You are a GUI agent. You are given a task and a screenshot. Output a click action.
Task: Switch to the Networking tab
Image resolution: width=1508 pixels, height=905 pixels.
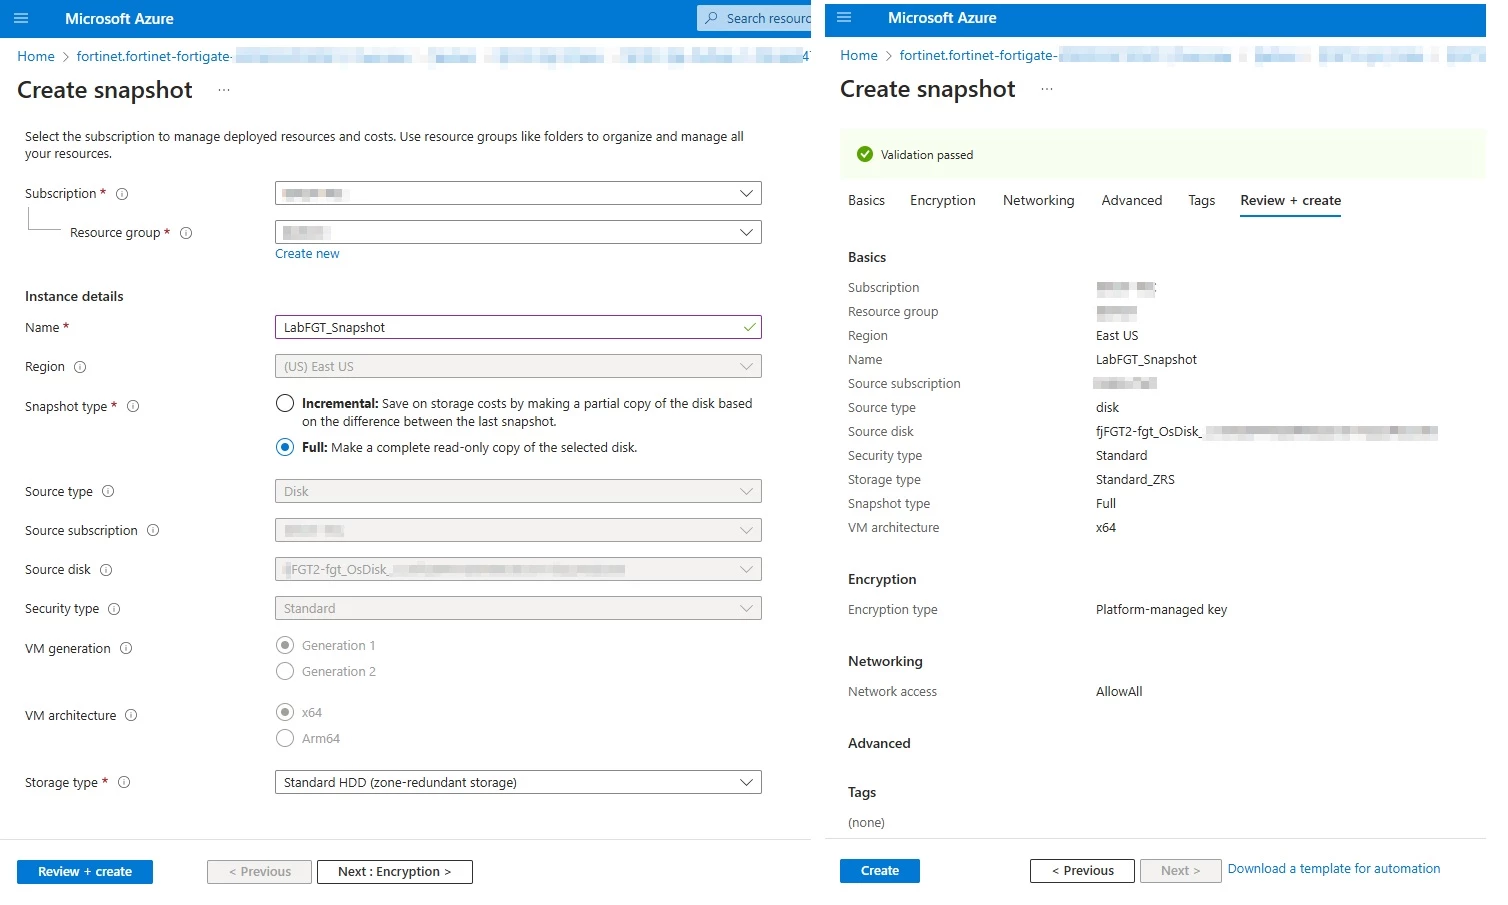pos(1038,200)
